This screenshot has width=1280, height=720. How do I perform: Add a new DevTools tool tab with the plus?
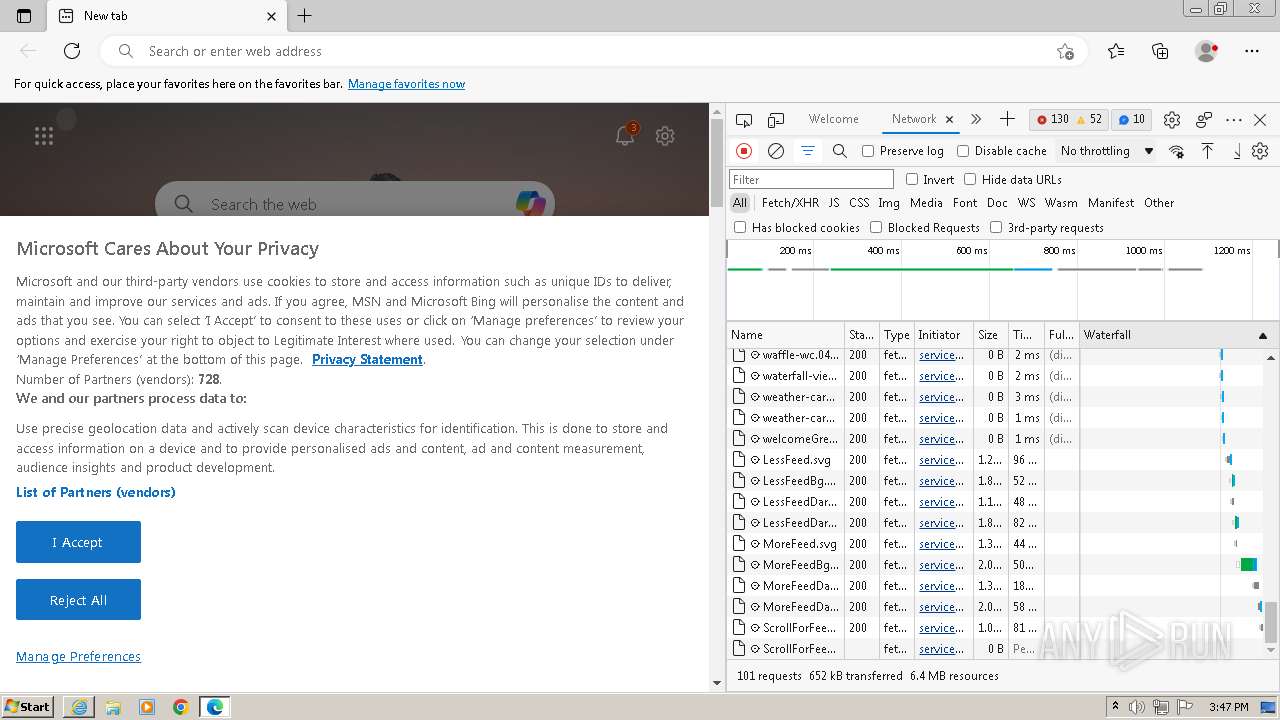click(1007, 119)
